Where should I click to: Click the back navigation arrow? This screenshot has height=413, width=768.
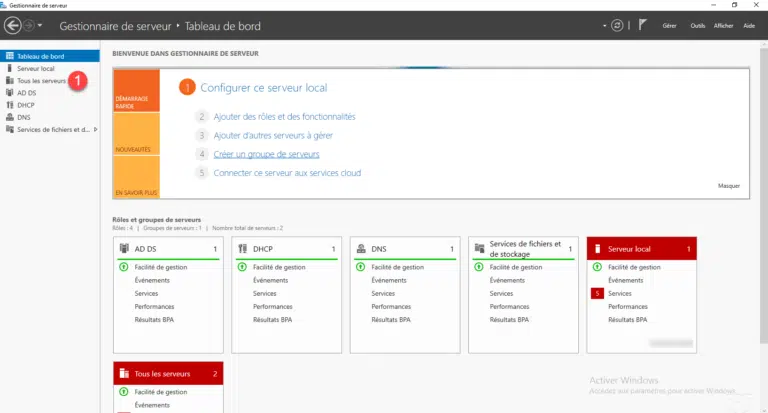(x=13, y=25)
